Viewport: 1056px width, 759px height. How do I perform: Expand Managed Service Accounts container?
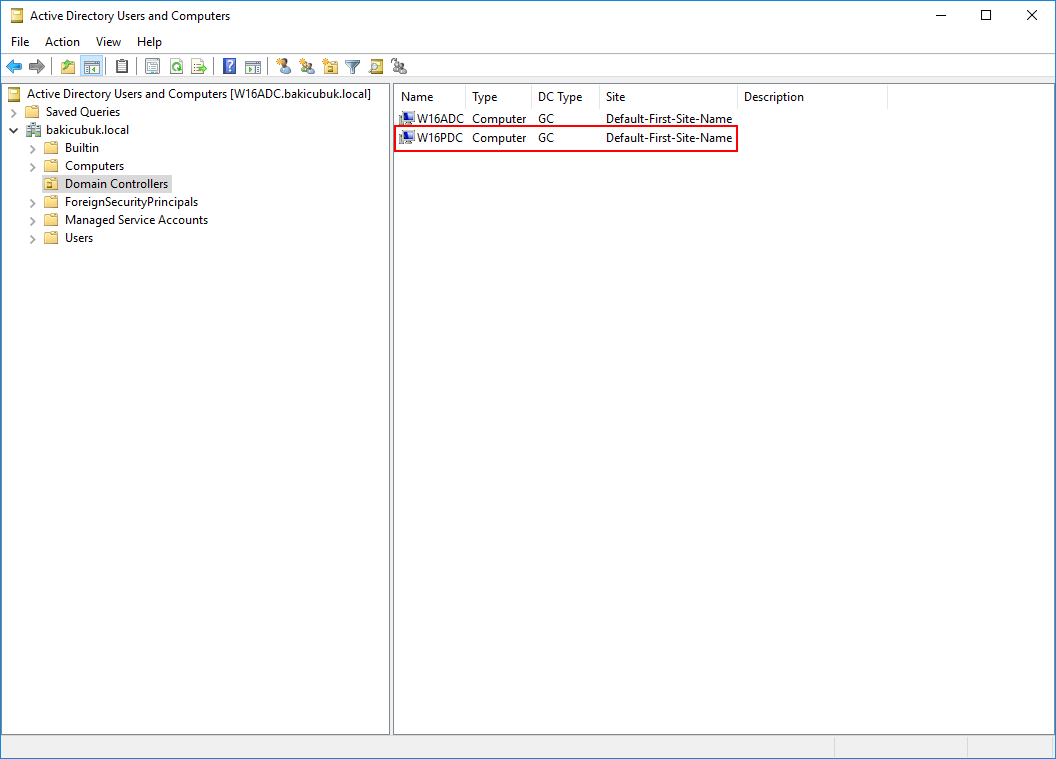pos(32,220)
